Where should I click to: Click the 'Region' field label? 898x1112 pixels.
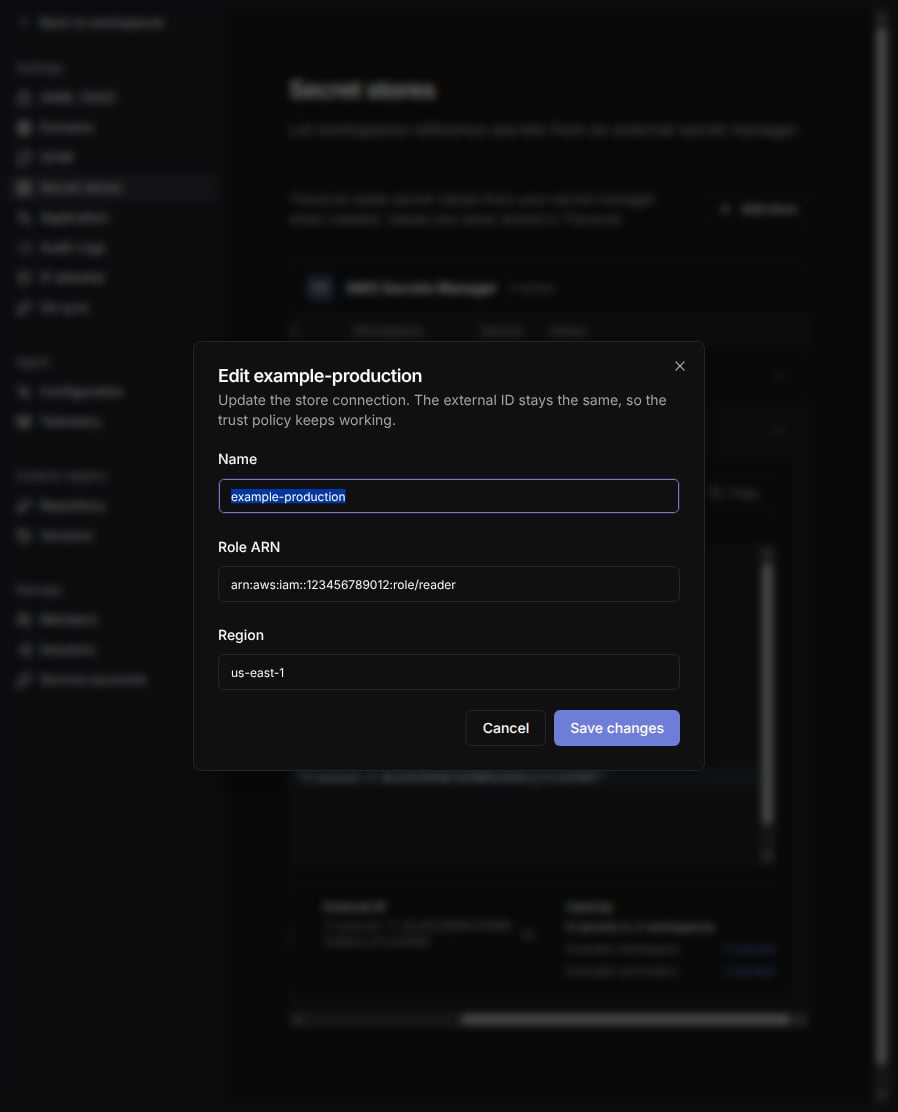coord(240,635)
